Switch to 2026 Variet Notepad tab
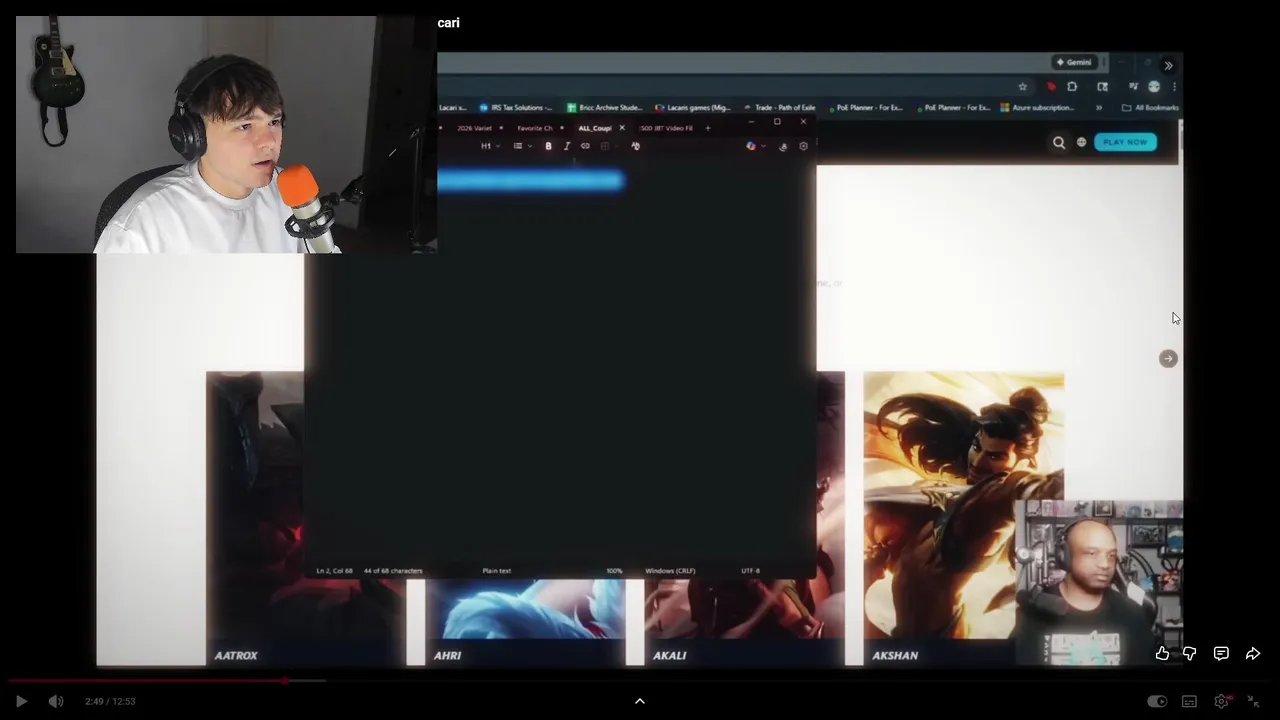 [x=474, y=128]
